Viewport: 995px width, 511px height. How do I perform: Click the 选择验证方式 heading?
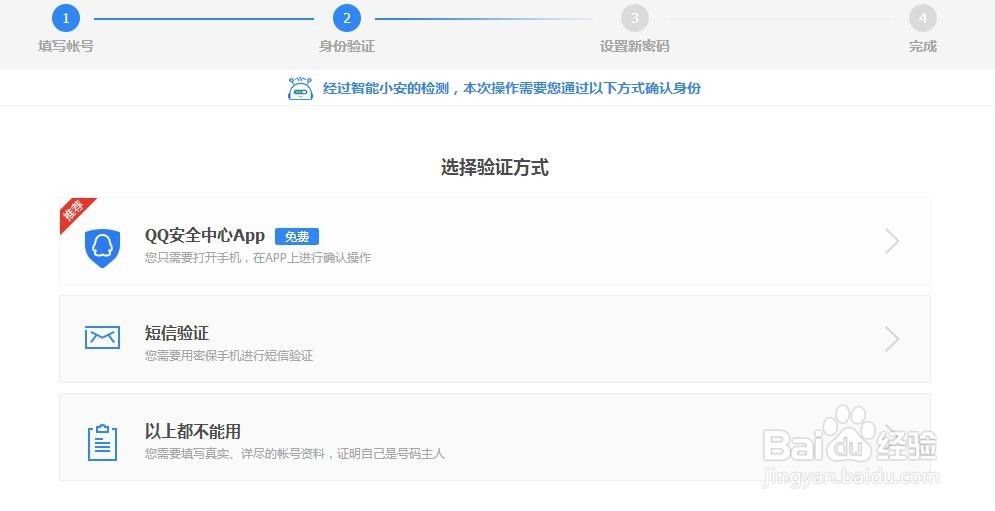495,168
